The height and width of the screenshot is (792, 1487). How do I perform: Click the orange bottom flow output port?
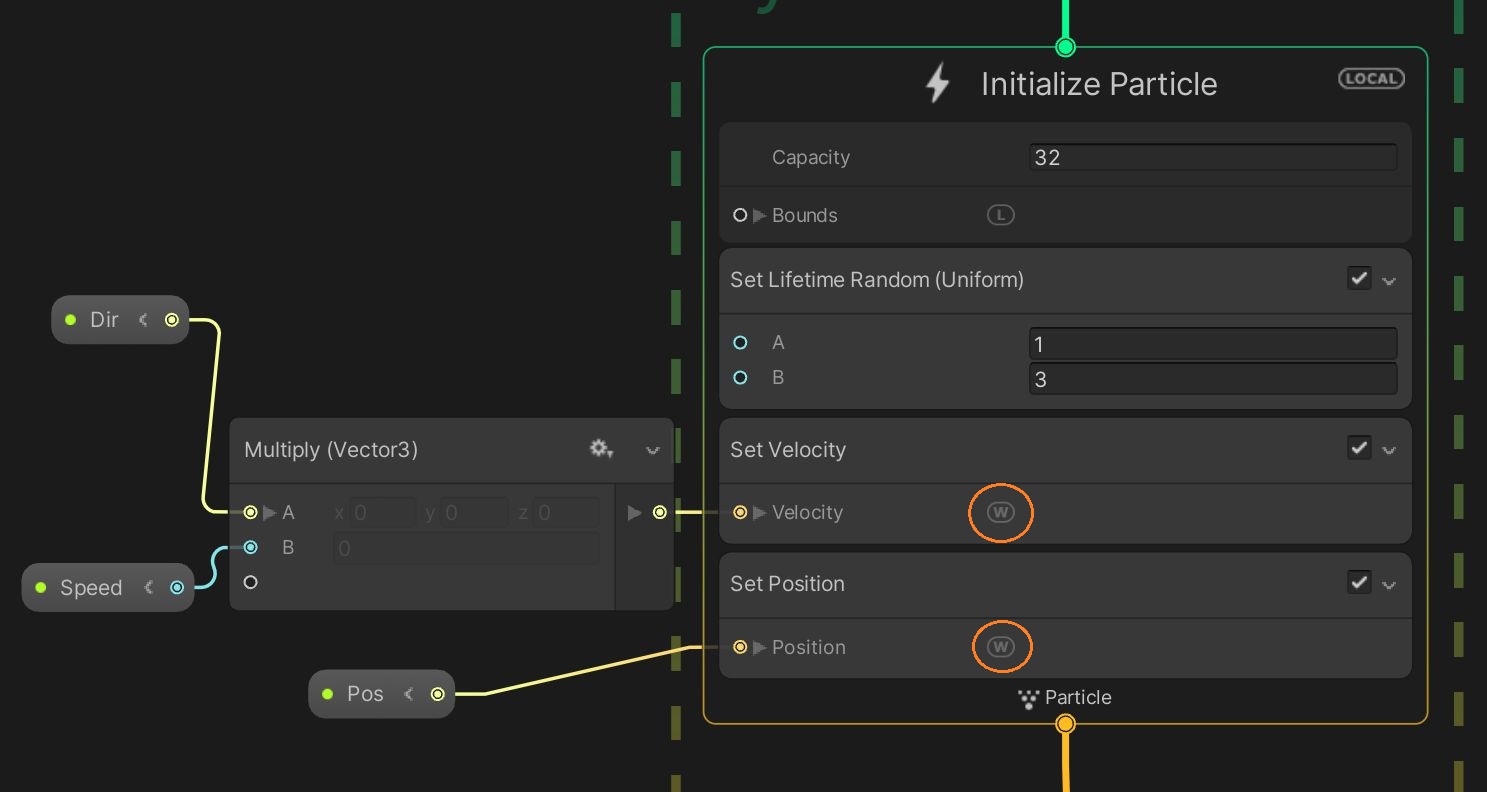tap(1065, 723)
